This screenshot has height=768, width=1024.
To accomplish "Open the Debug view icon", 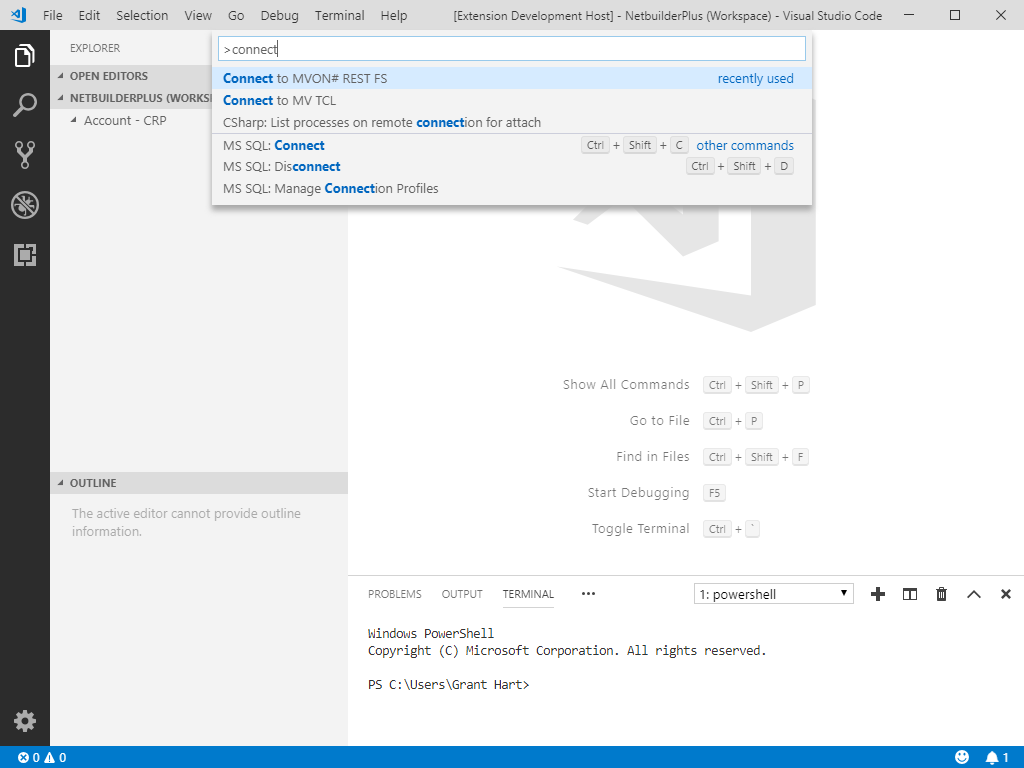I will [x=25, y=205].
